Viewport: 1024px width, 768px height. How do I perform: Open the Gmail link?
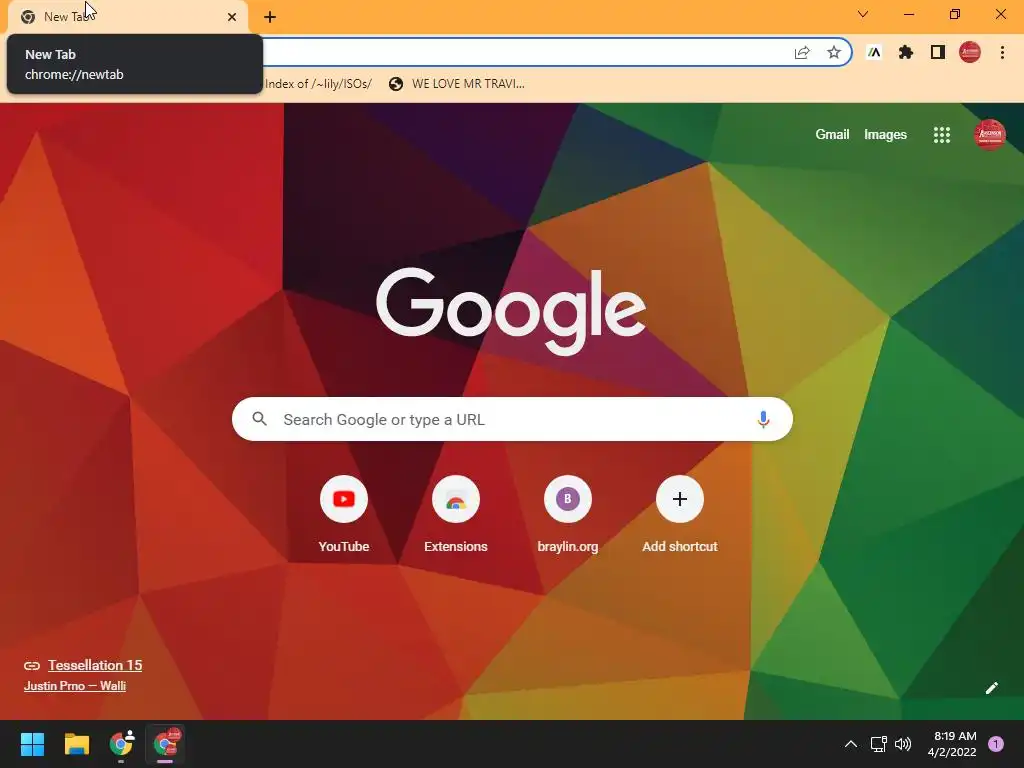coord(832,135)
